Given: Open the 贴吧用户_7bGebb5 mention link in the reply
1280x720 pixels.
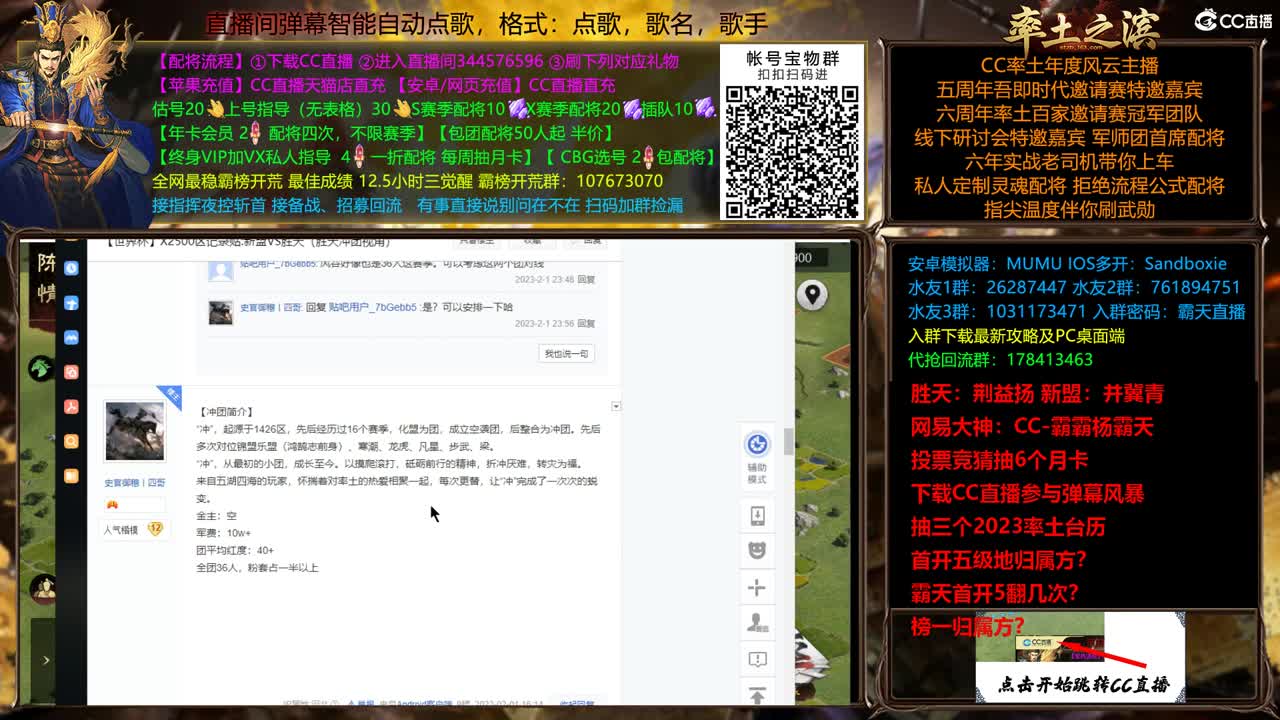Looking at the screenshot, I should 373,307.
